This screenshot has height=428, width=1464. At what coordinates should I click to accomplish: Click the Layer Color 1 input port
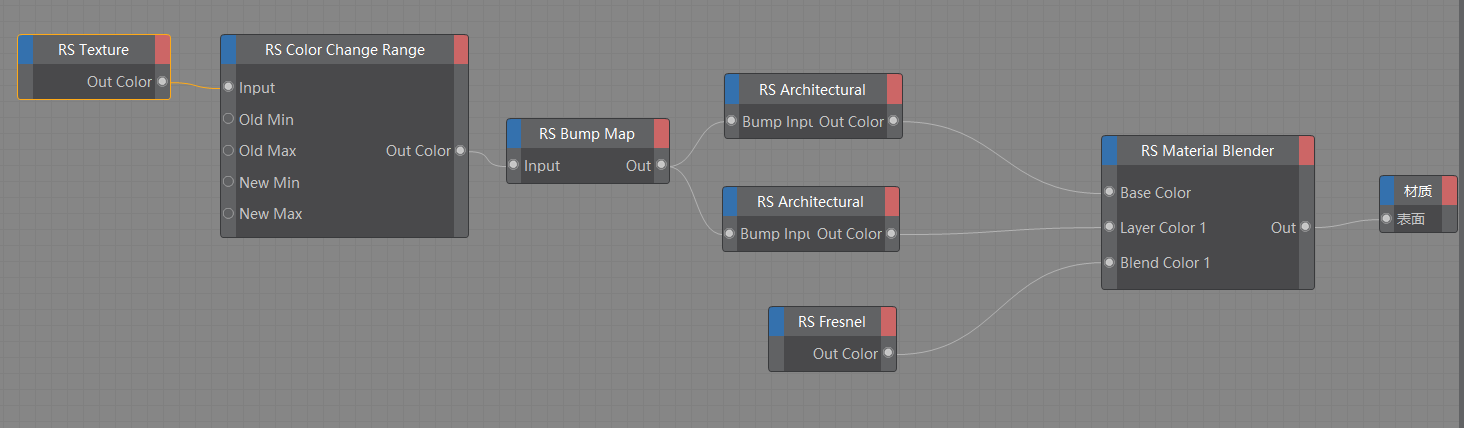(1109, 228)
